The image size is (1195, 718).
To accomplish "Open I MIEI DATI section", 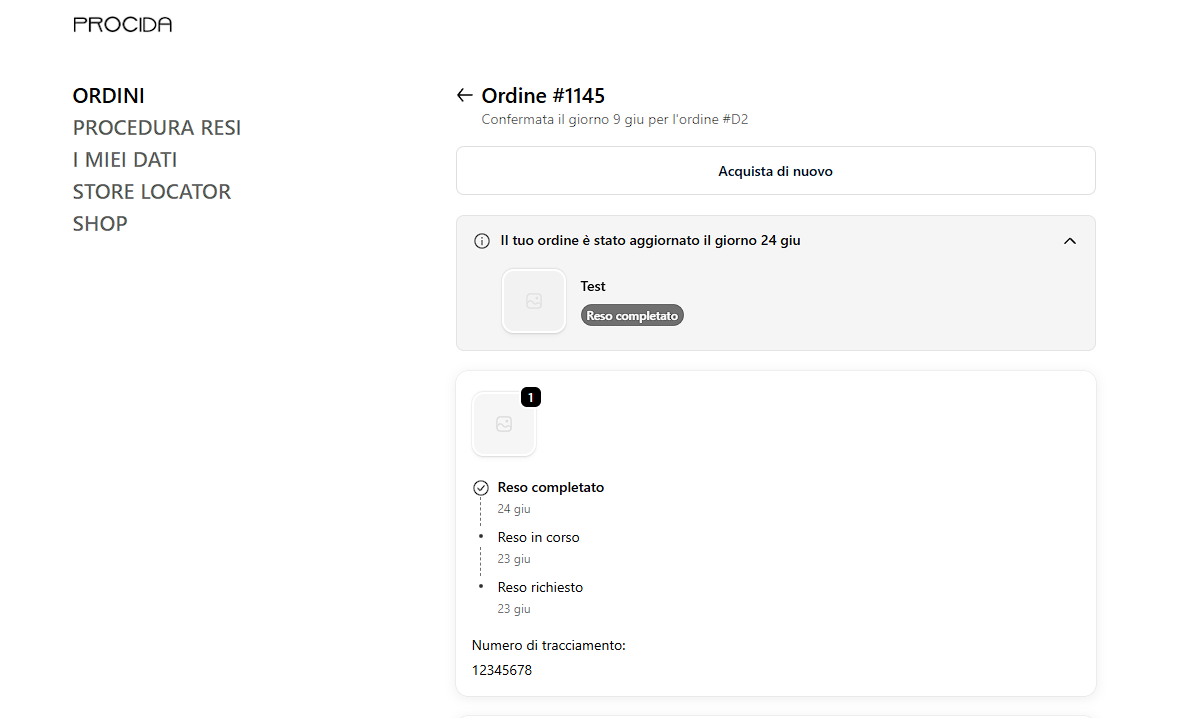I will pyautogui.click(x=125, y=159).
